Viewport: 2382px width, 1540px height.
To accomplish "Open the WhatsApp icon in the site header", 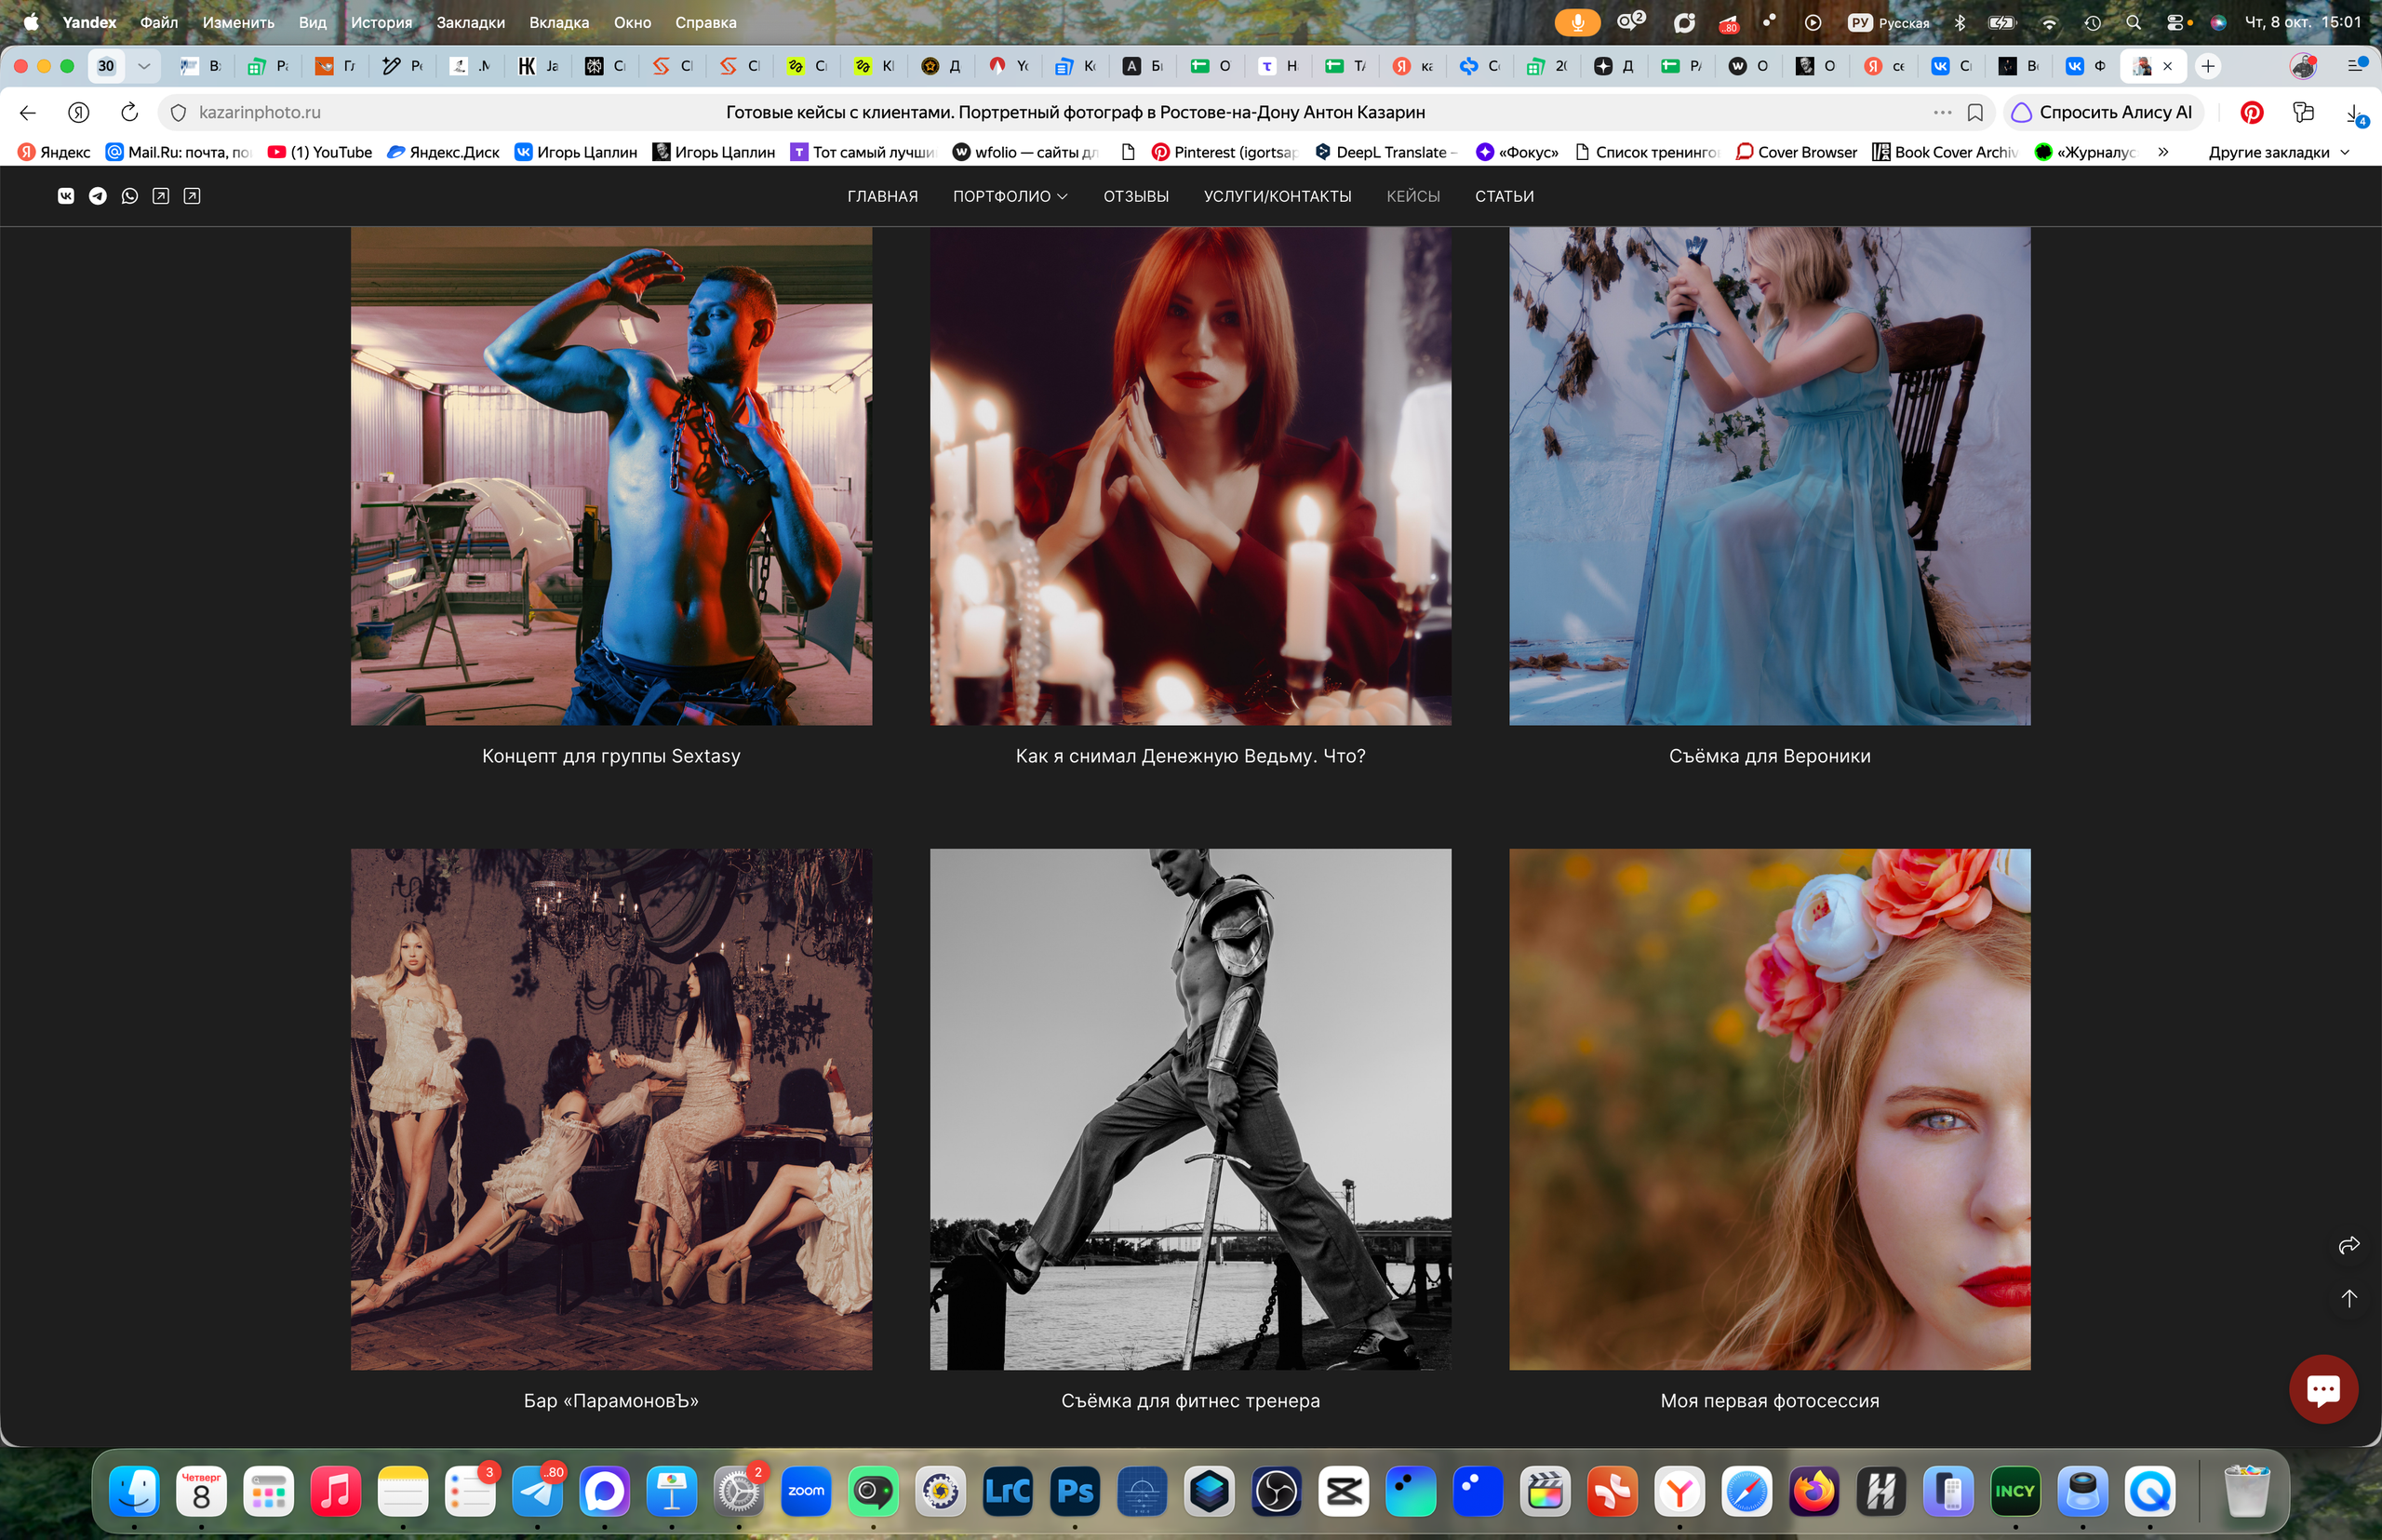I will tap(129, 196).
